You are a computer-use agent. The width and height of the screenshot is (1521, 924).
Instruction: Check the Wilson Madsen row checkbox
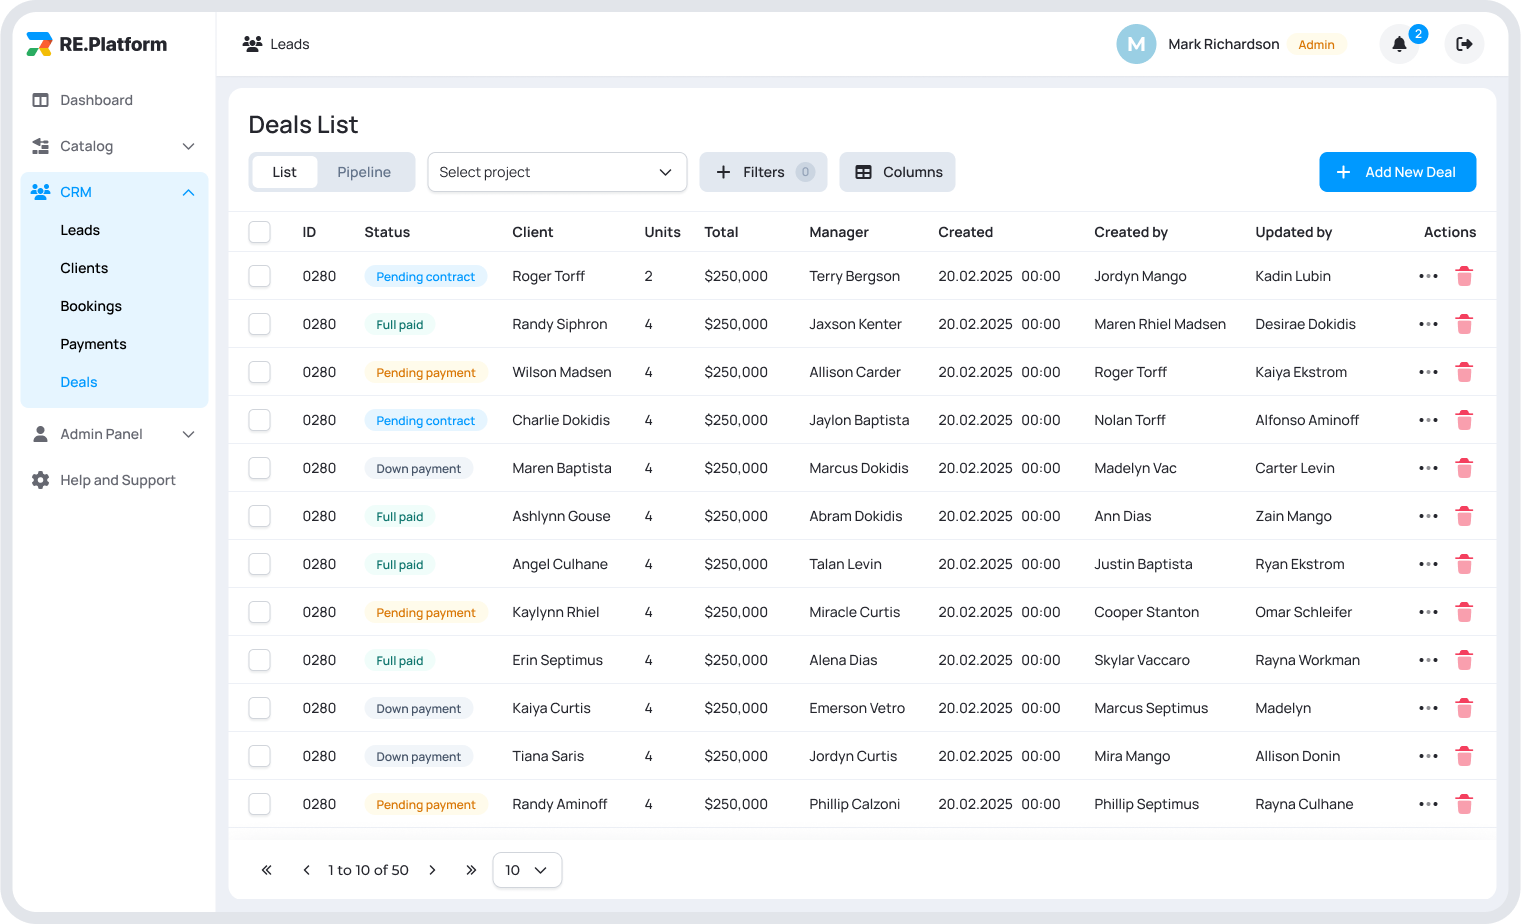(x=260, y=372)
